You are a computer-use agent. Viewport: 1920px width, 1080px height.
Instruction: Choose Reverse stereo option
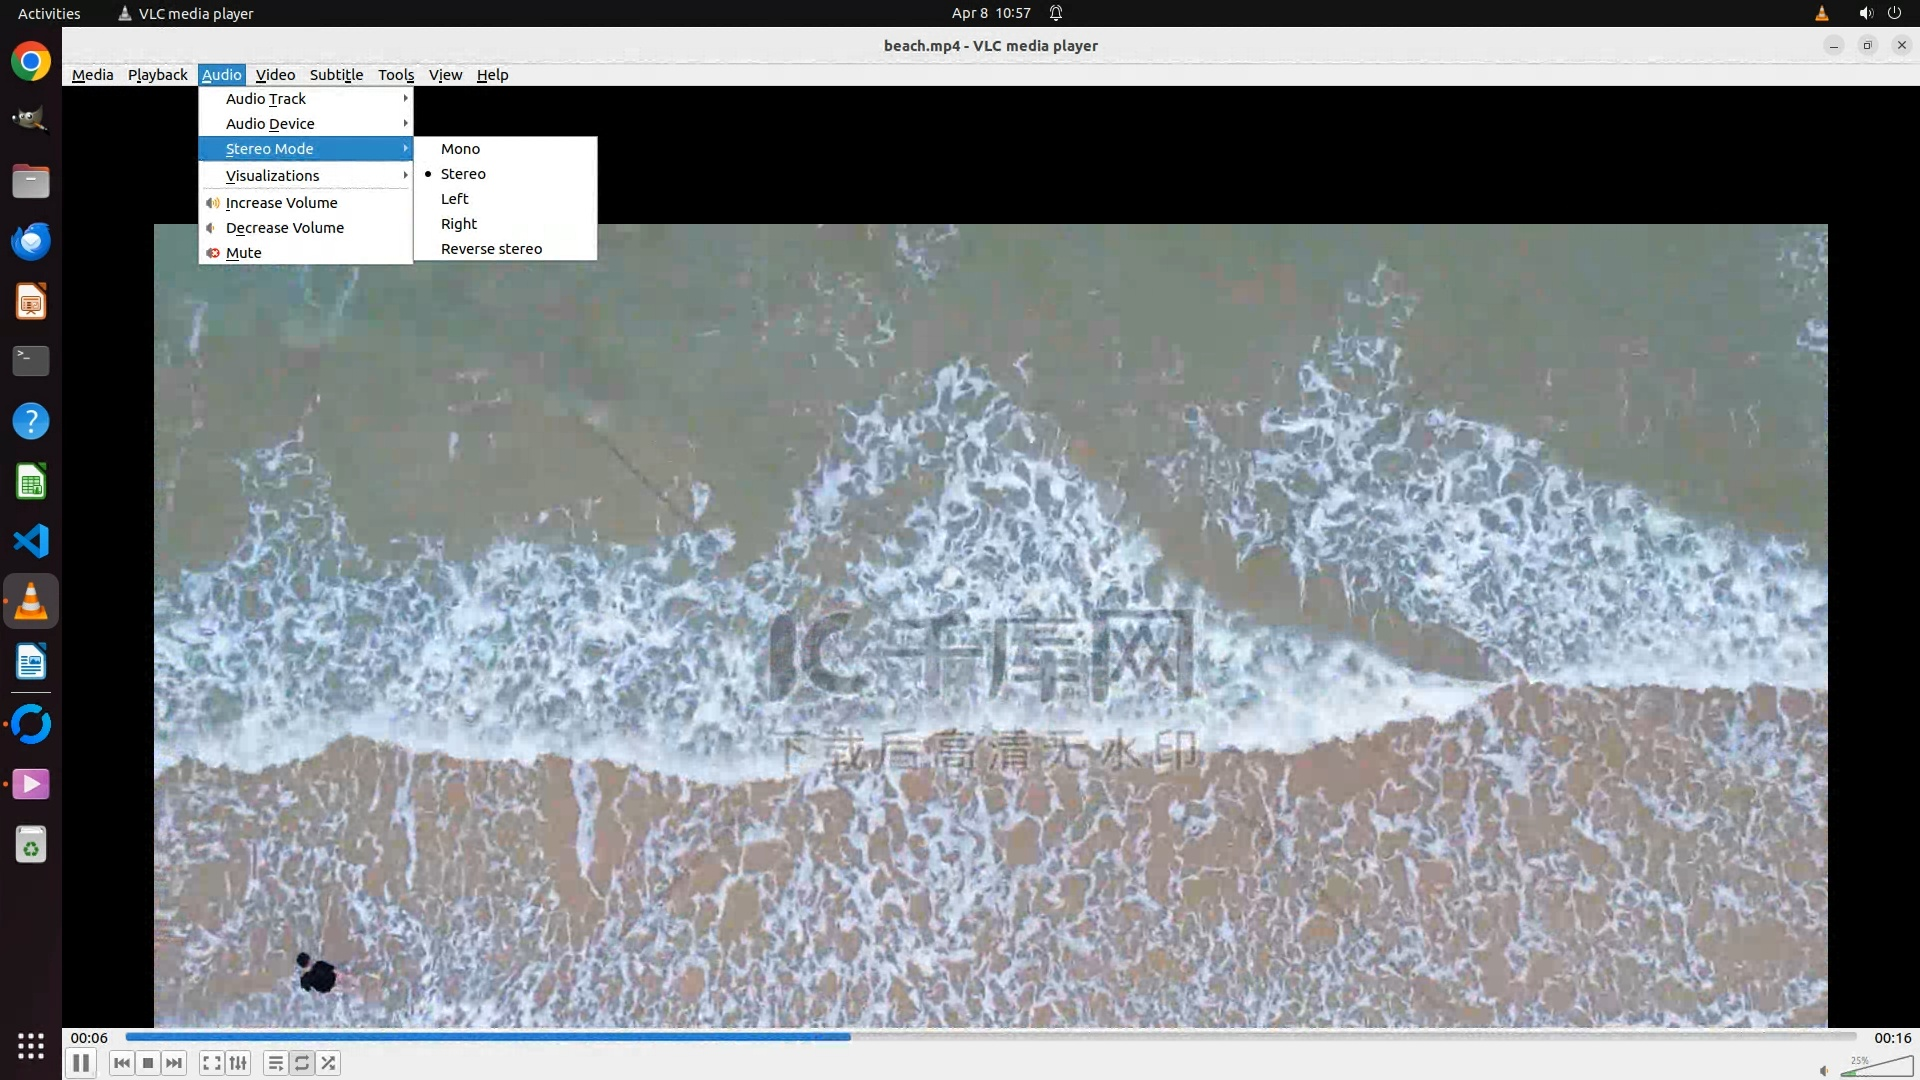(x=491, y=249)
